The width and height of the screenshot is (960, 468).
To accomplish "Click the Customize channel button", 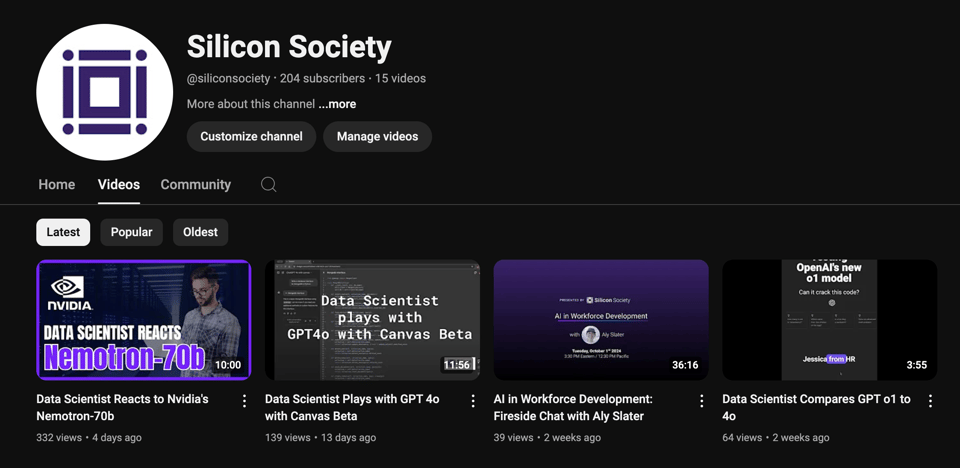I will pyautogui.click(x=251, y=137).
